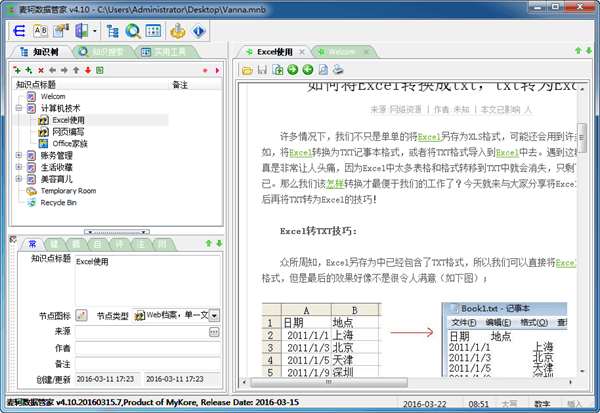
Task: Click the print icon in document toolbar
Action: [x=338, y=69]
